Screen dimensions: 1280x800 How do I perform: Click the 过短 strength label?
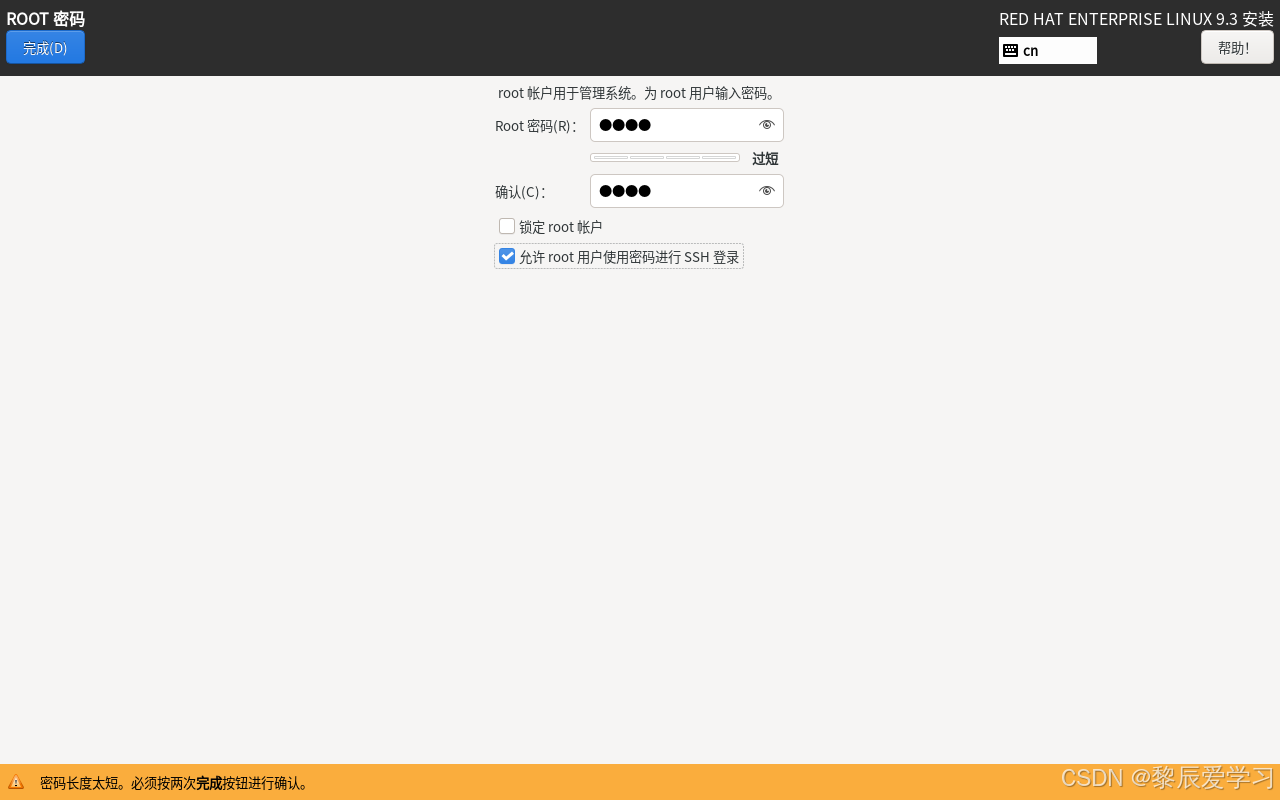click(x=765, y=158)
